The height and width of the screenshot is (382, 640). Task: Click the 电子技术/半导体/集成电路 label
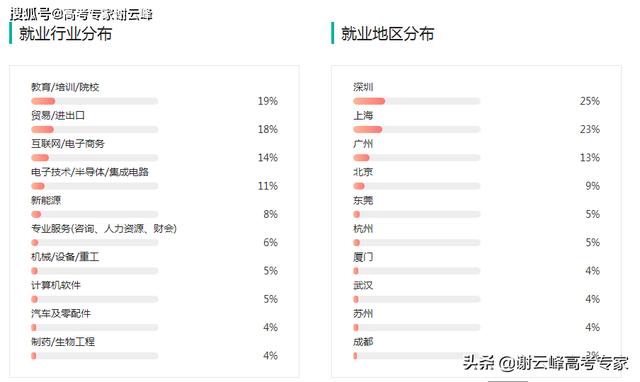point(90,172)
